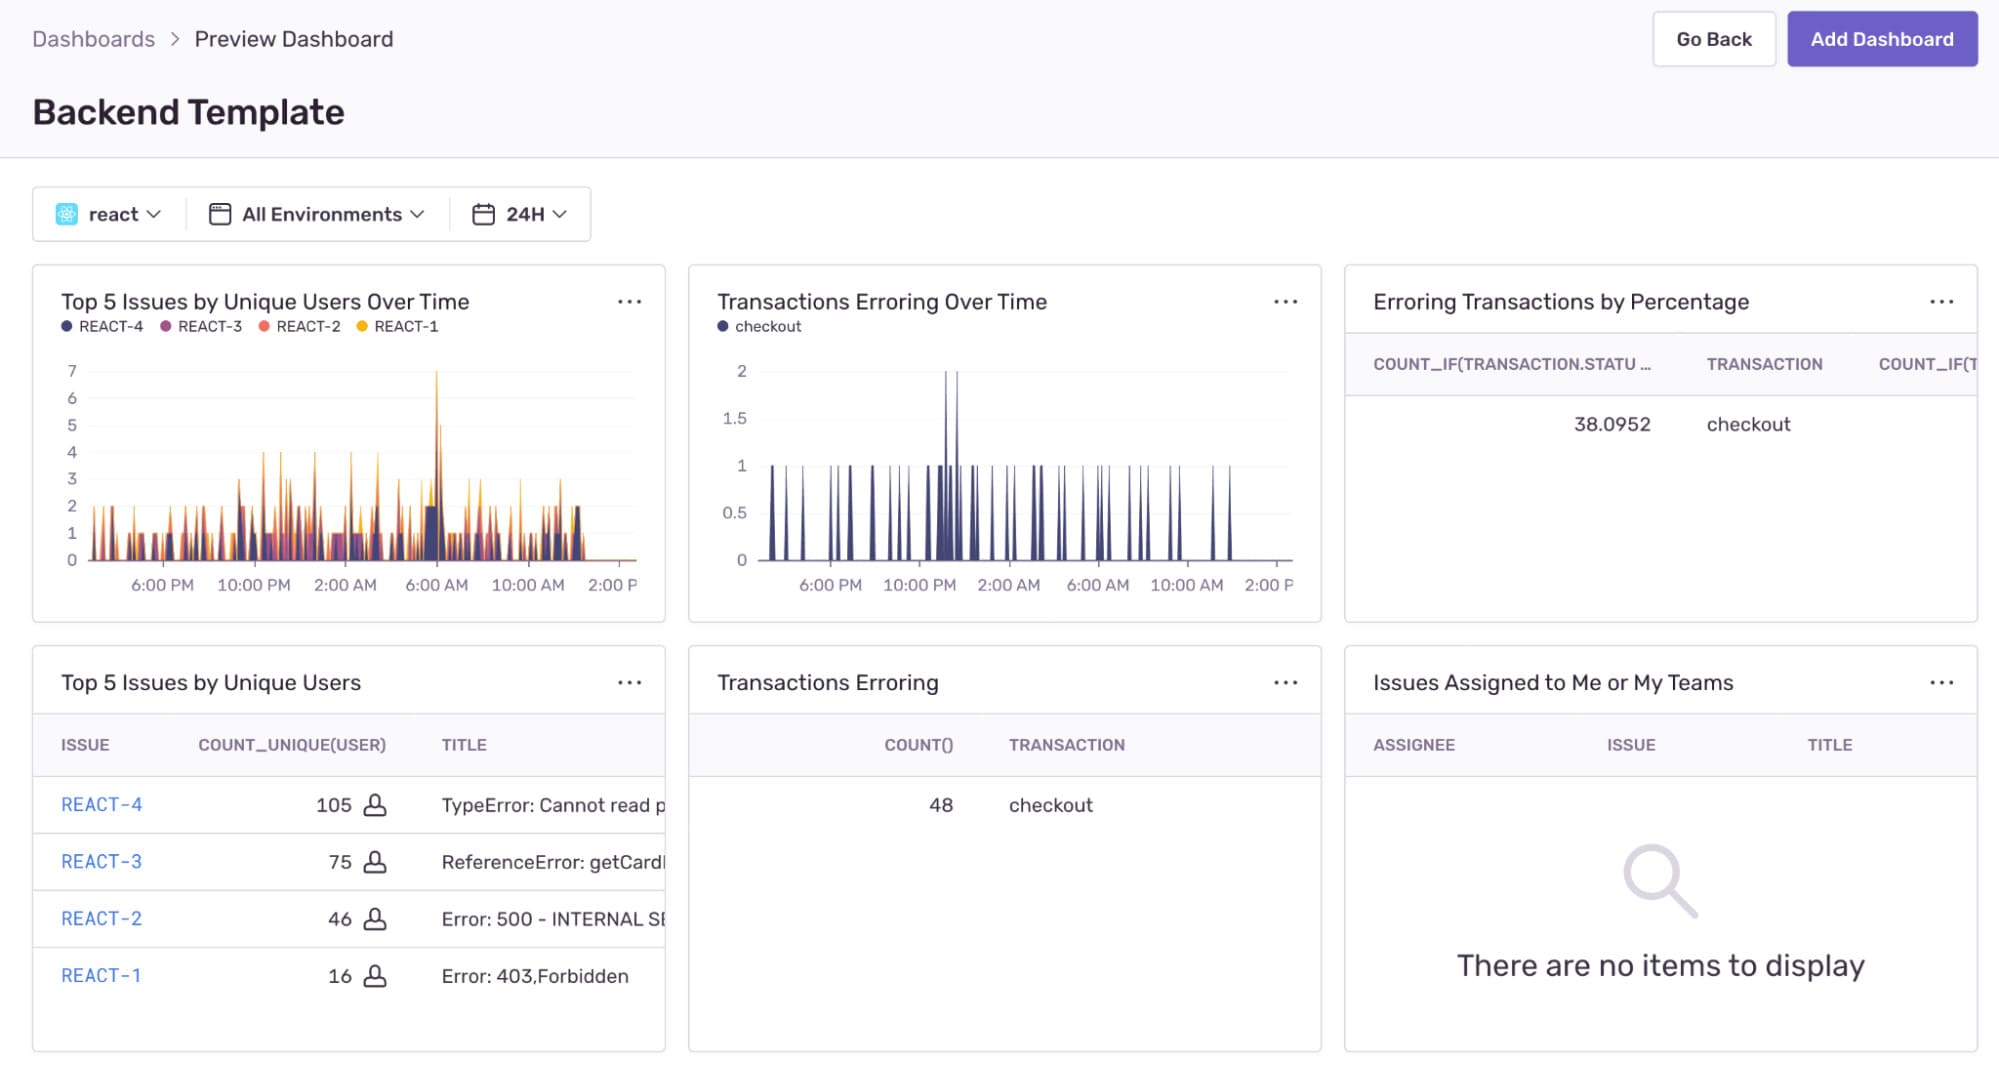Sort by COUNT_UNIQUE(USER) column header
1999x1068 pixels.
click(292, 745)
